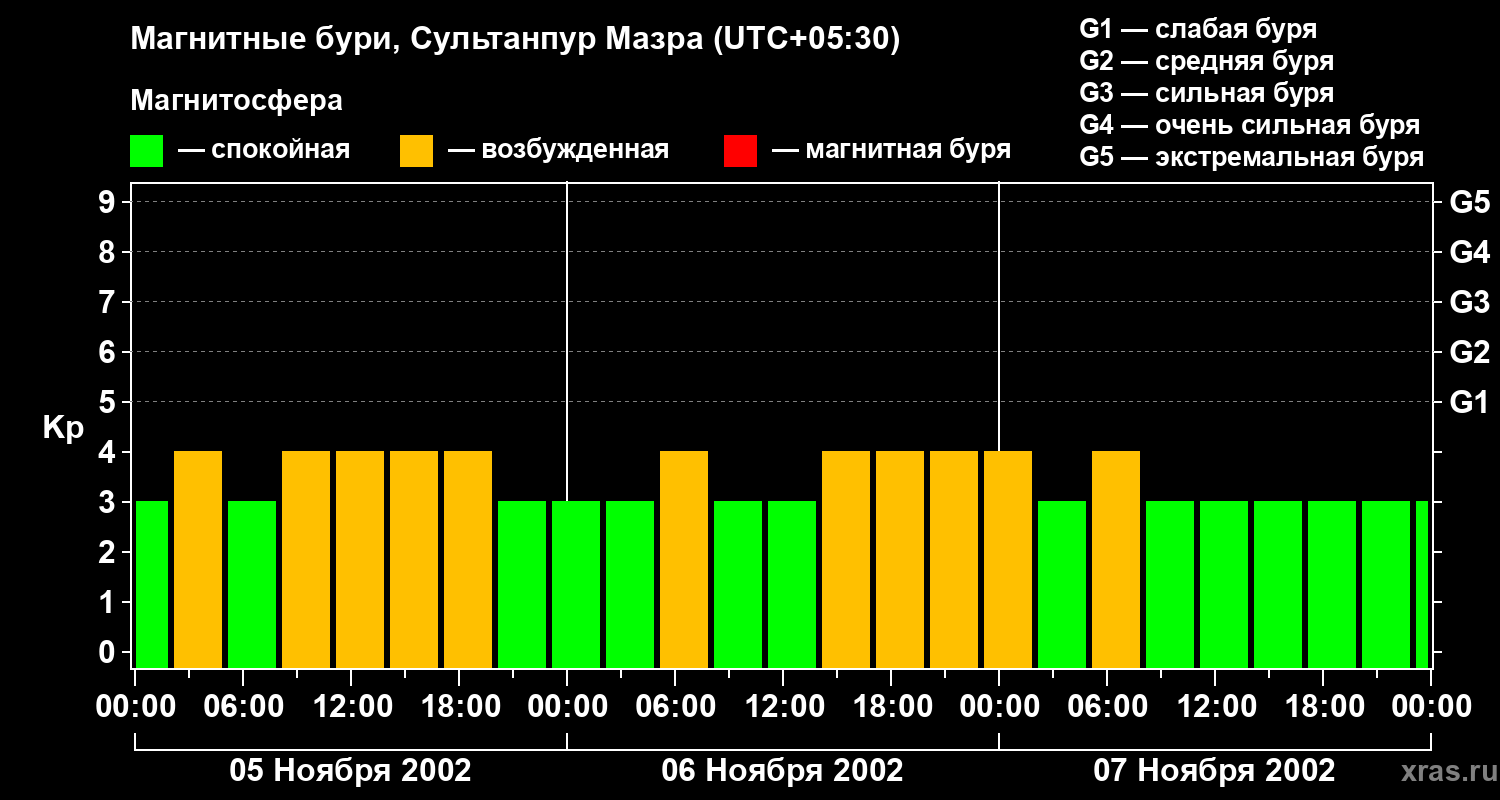Select the first orange bar on 05 November
This screenshot has width=1500, height=800.
click(198, 559)
